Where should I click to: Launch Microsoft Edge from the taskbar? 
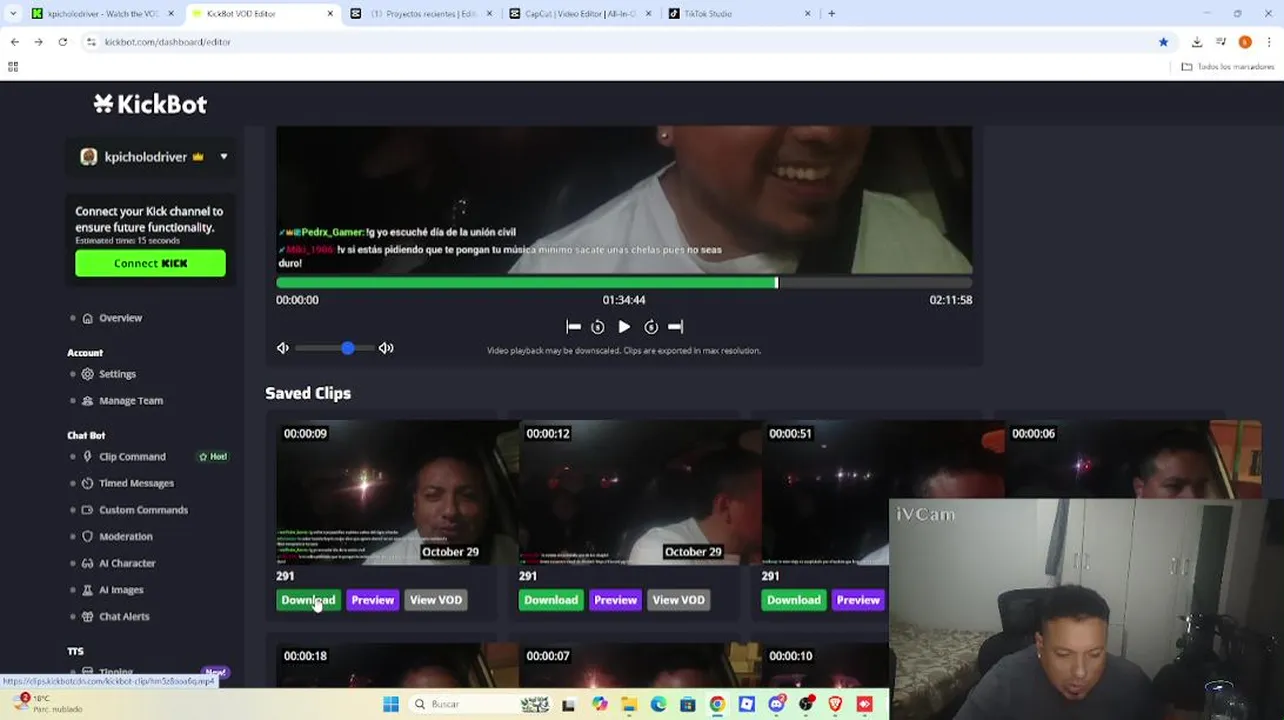pos(658,704)
